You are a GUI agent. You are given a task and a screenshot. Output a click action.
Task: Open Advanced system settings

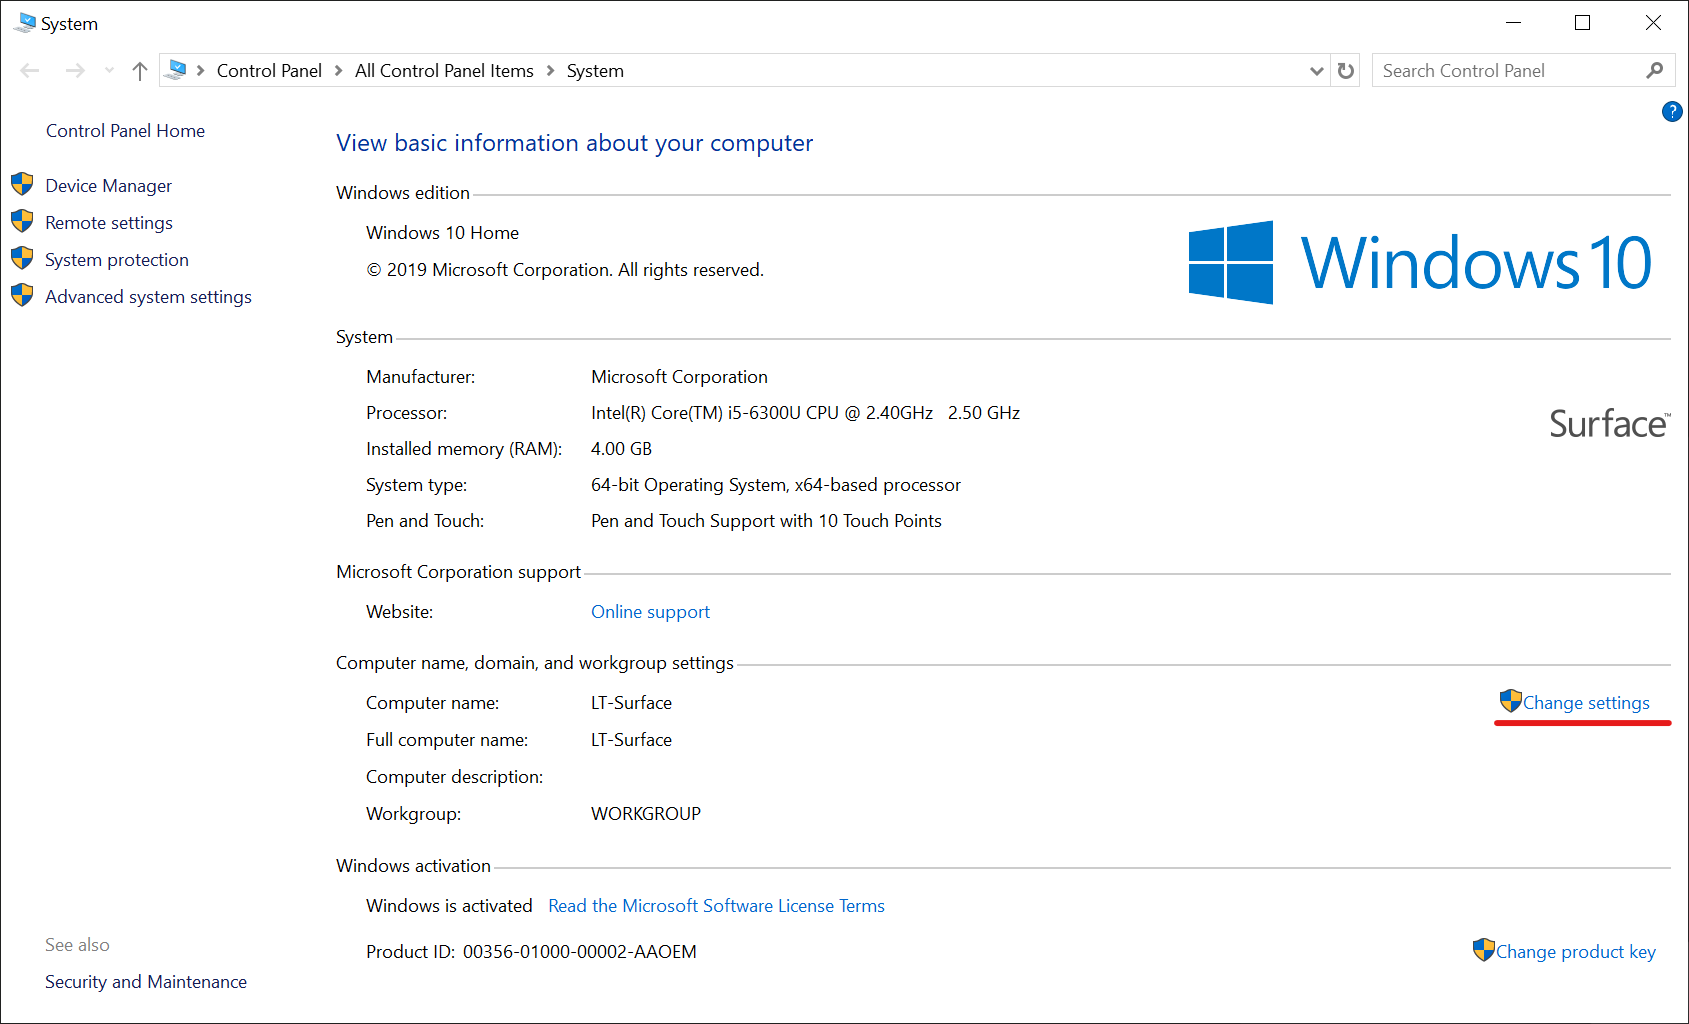(147, 296)
